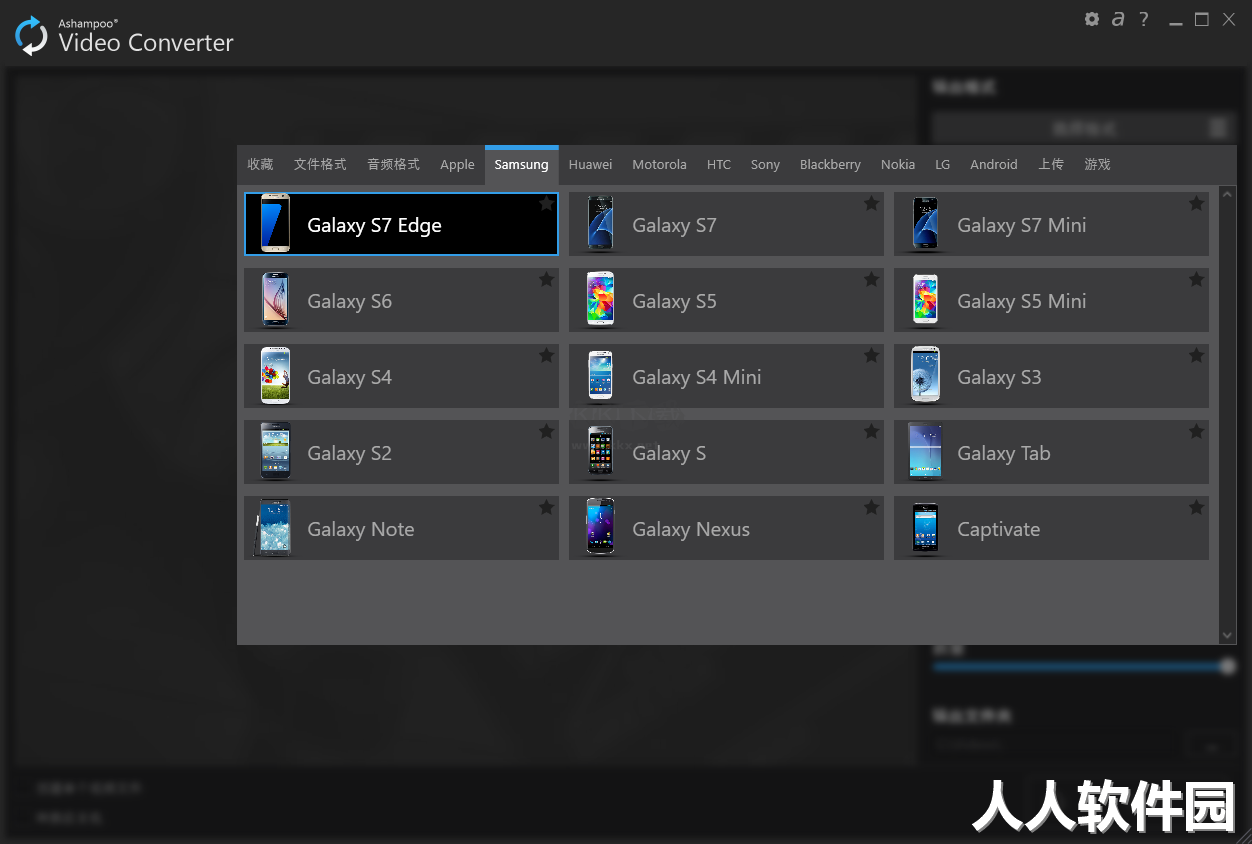Image resolution: width=1252 pixels, height=844 pixels.
Task: Switch to the Huawei tab
Action: coord(590,165)
